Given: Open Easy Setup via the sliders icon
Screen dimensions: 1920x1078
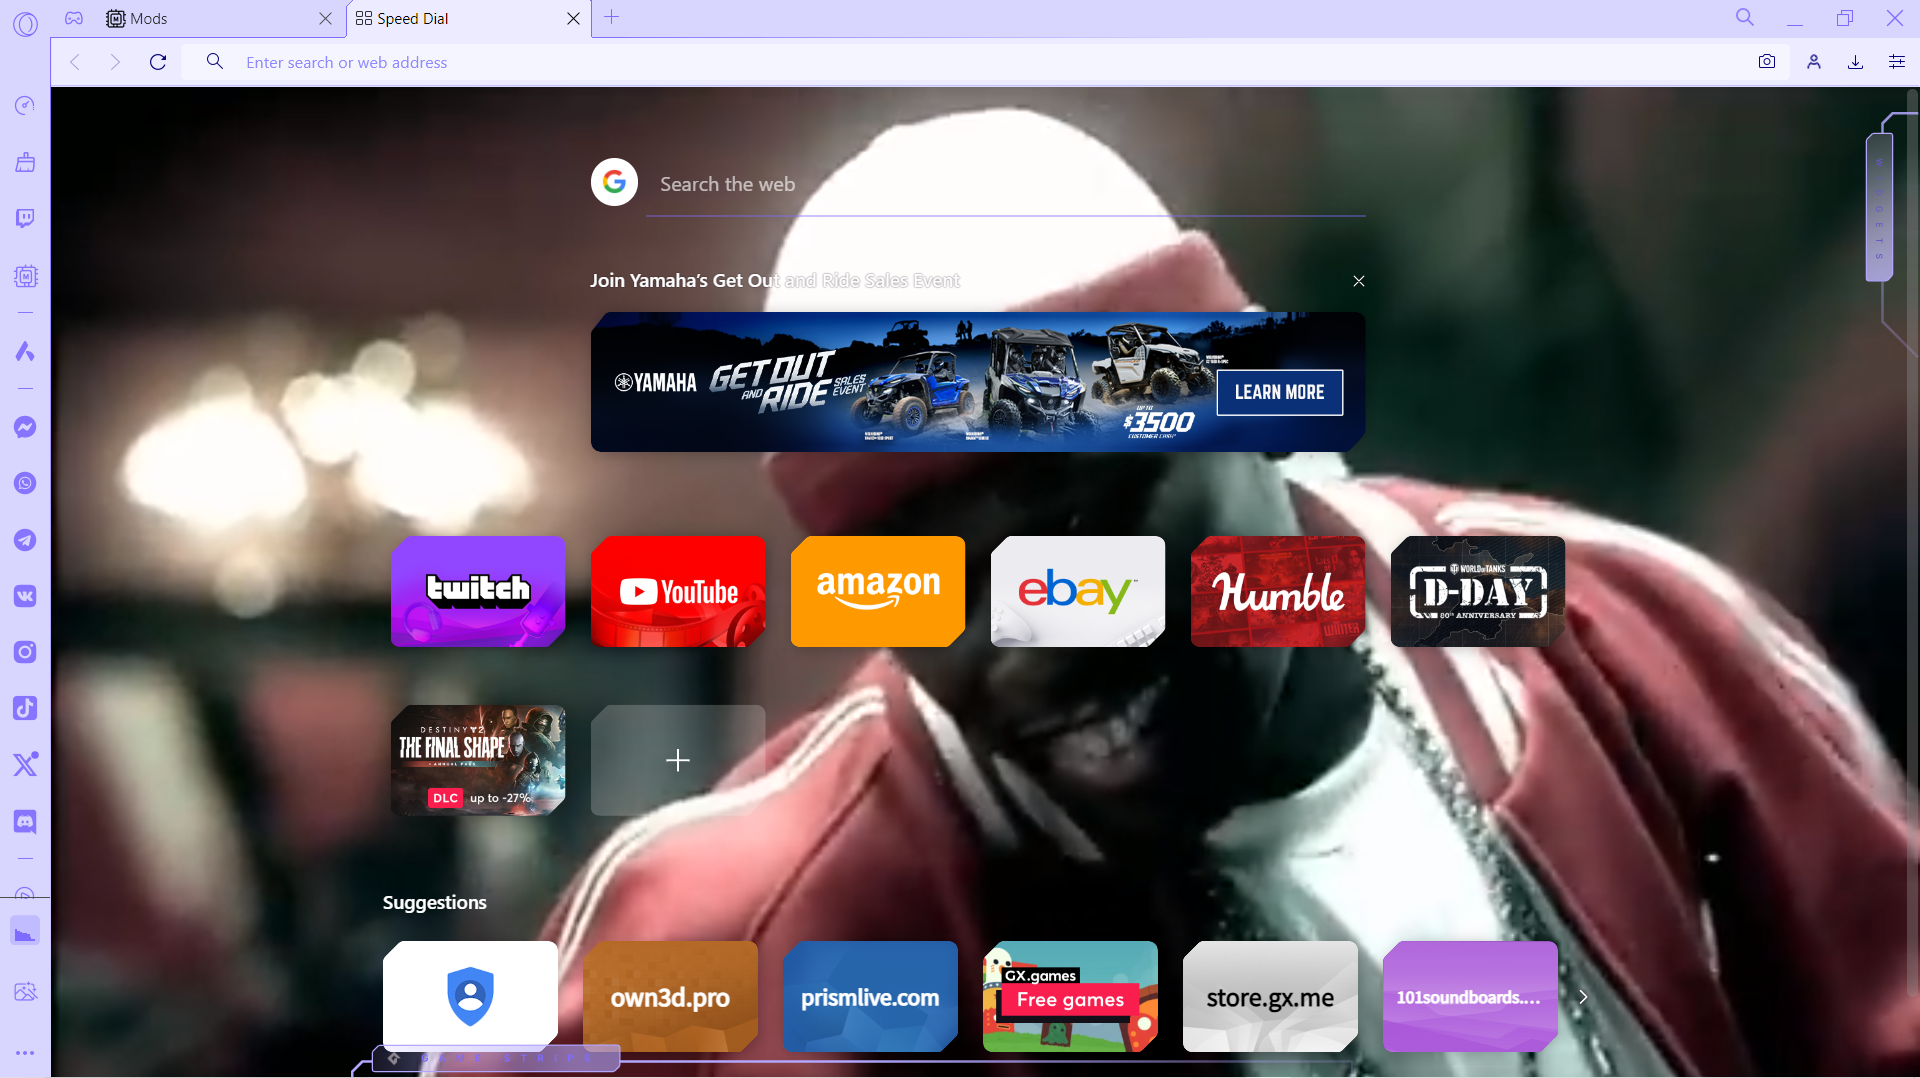Looking at the screenshot, I should click(x=1897, y=61).
